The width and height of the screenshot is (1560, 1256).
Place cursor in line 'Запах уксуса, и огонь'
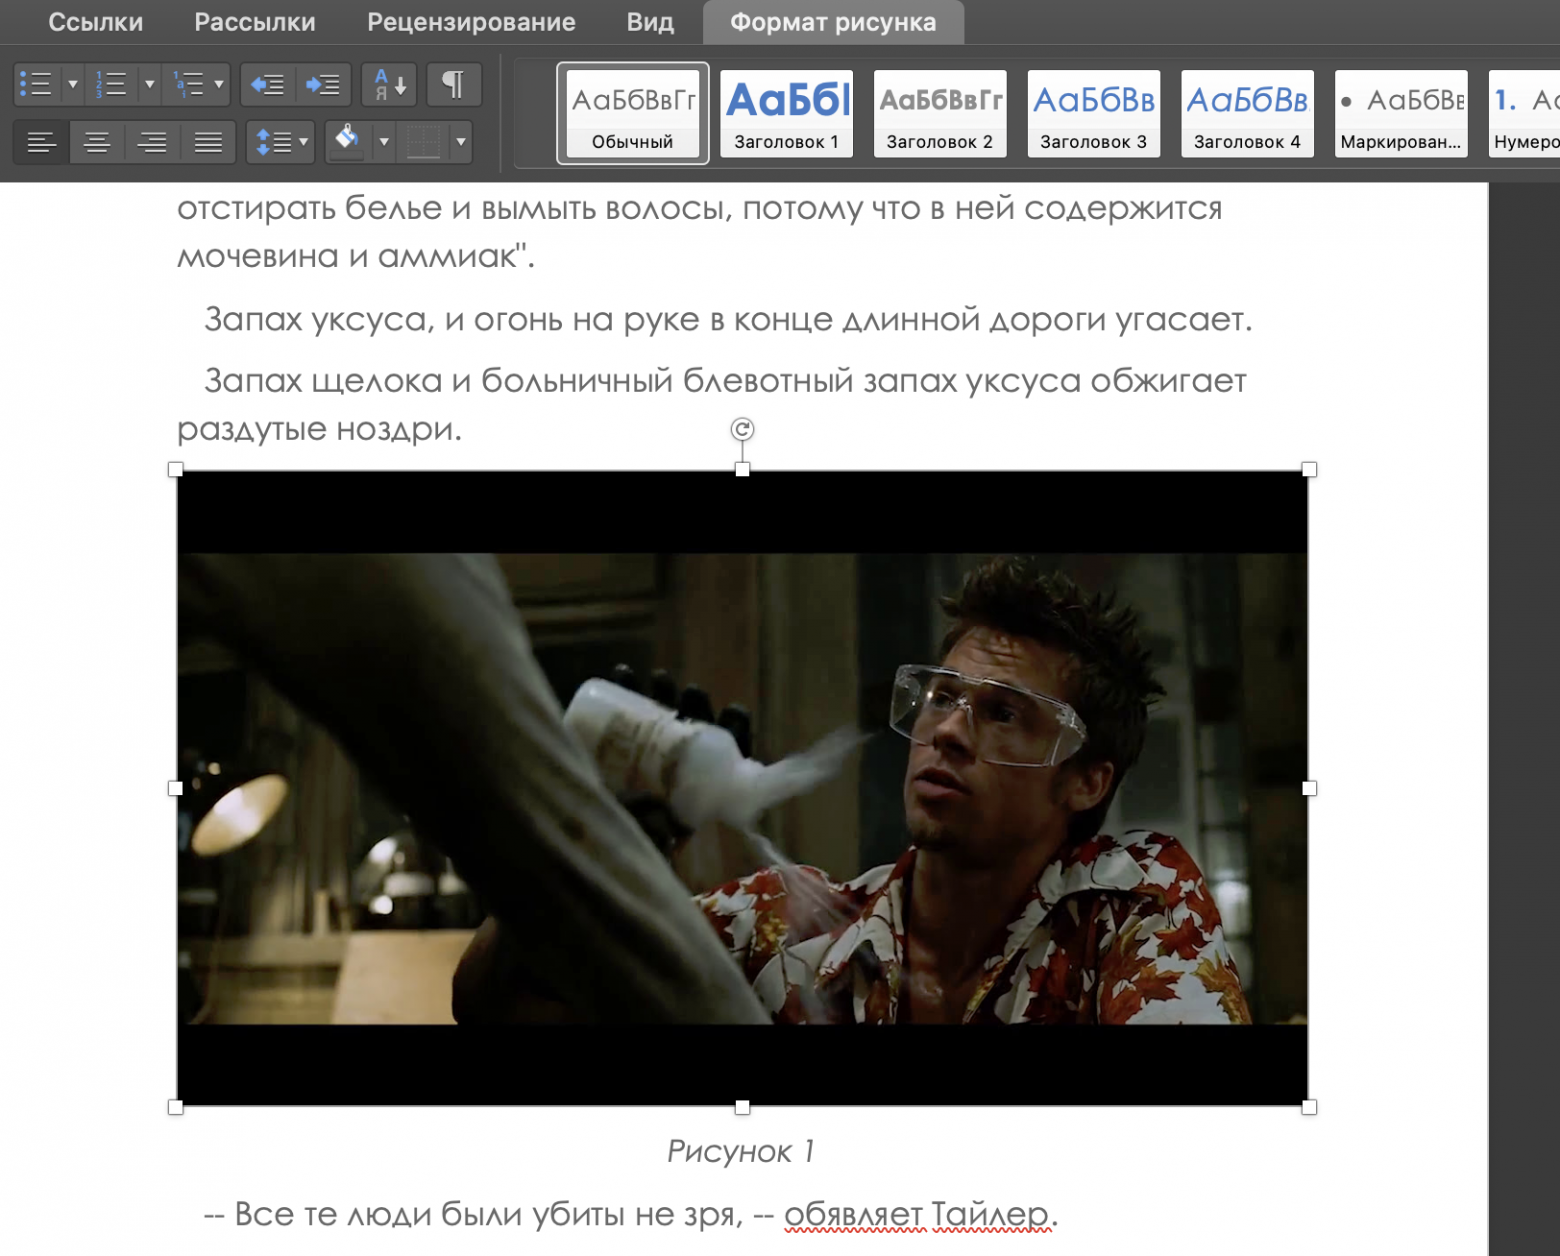(x=728, y=320)
